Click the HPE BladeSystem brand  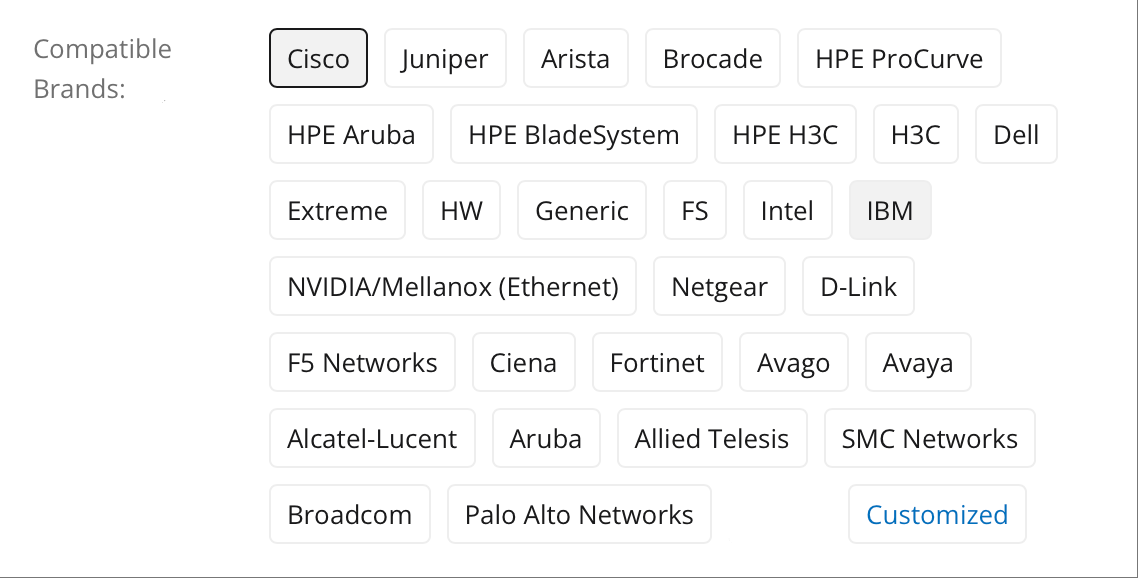[573, 135]
